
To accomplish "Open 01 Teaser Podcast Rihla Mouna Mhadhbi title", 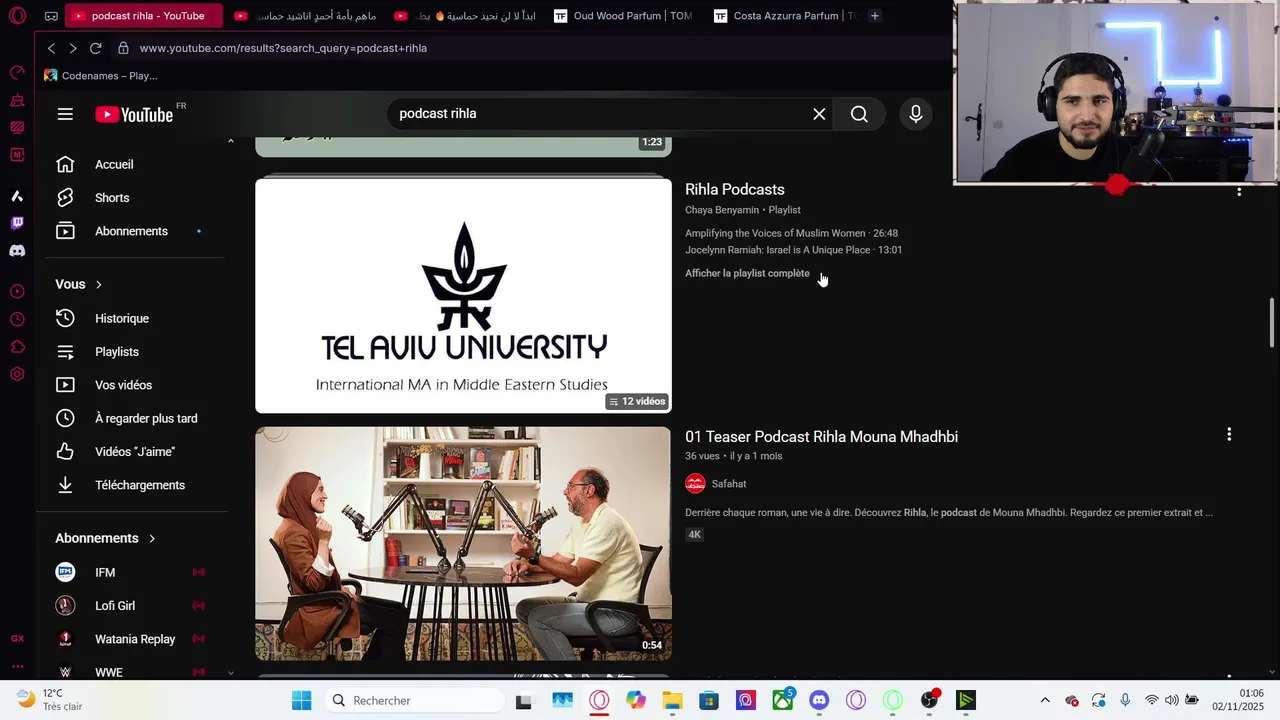I will click(821, 436).
